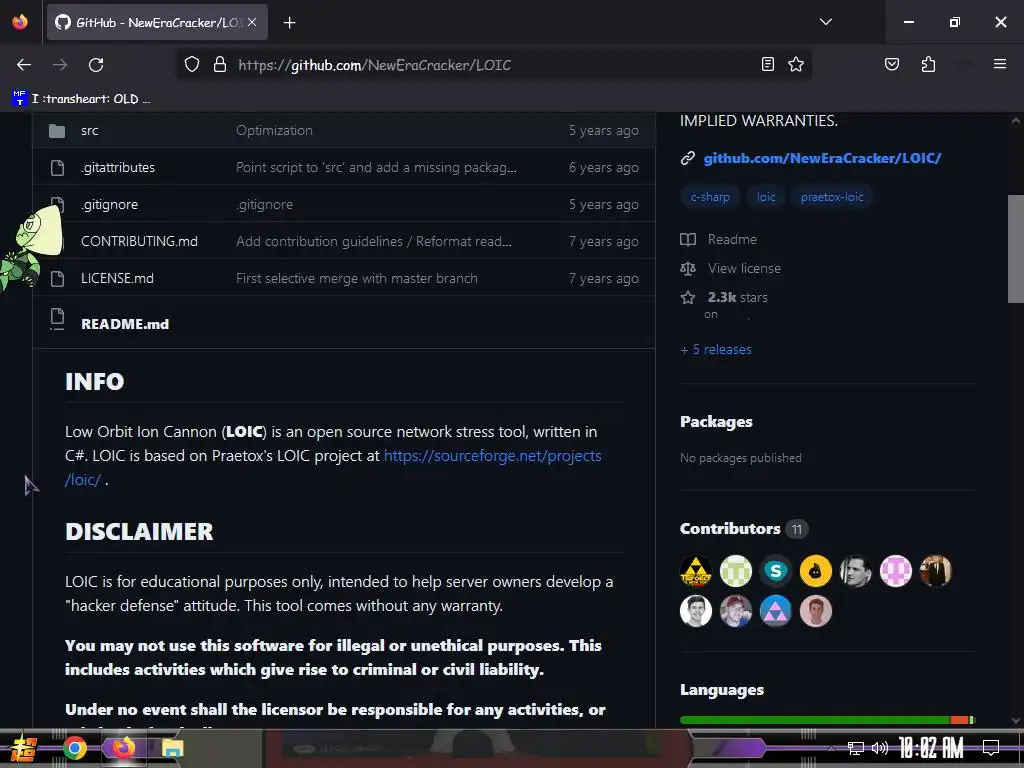Open CONTRIBUTING.md file
Screen dimensions: 1024x768
point(139,241)
